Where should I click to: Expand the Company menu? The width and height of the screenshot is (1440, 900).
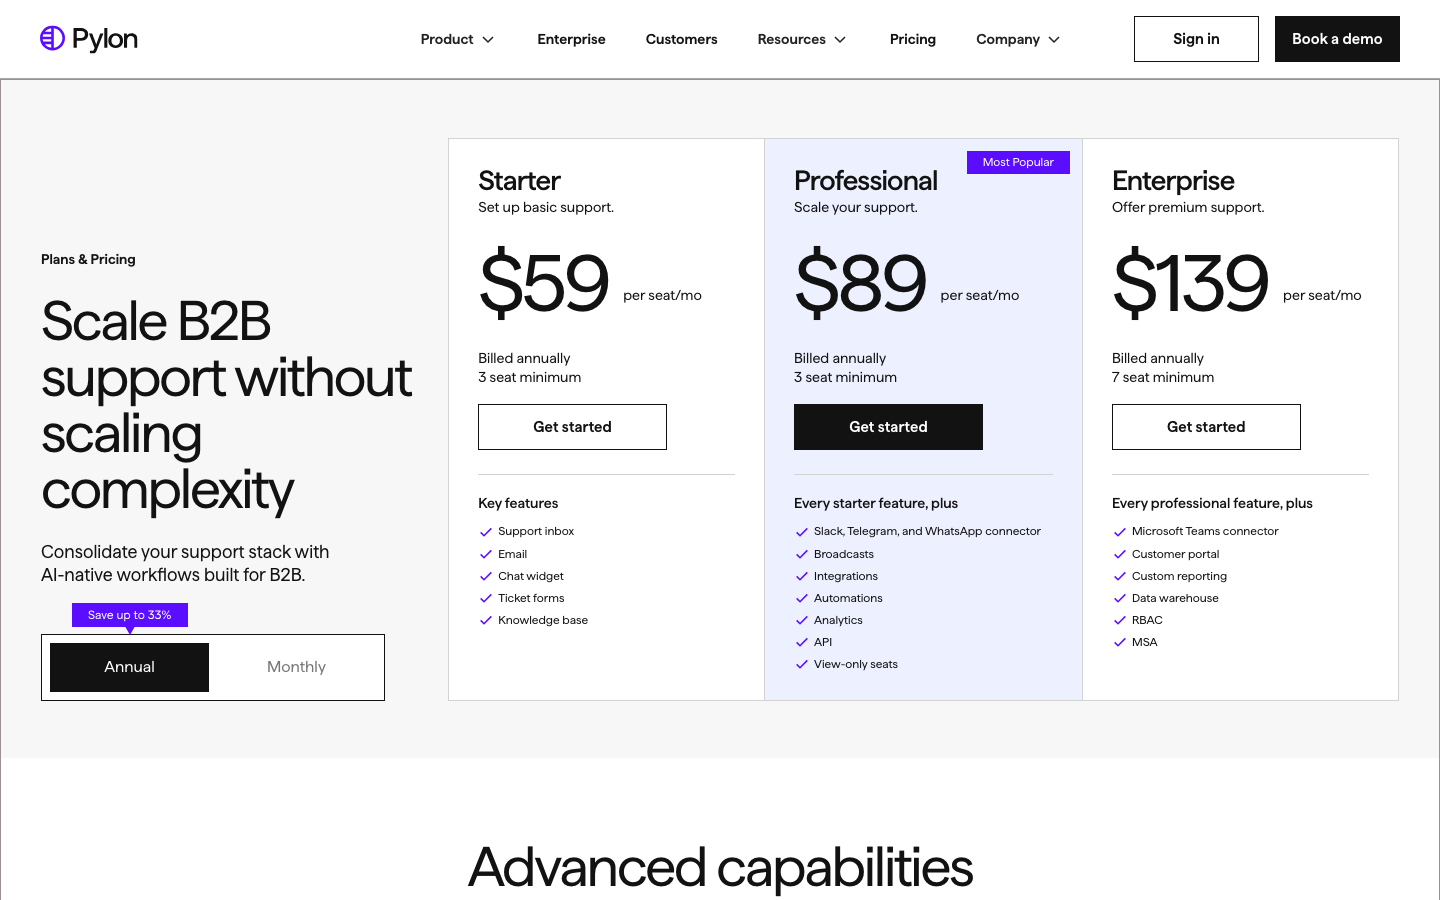coord(1018,39)
